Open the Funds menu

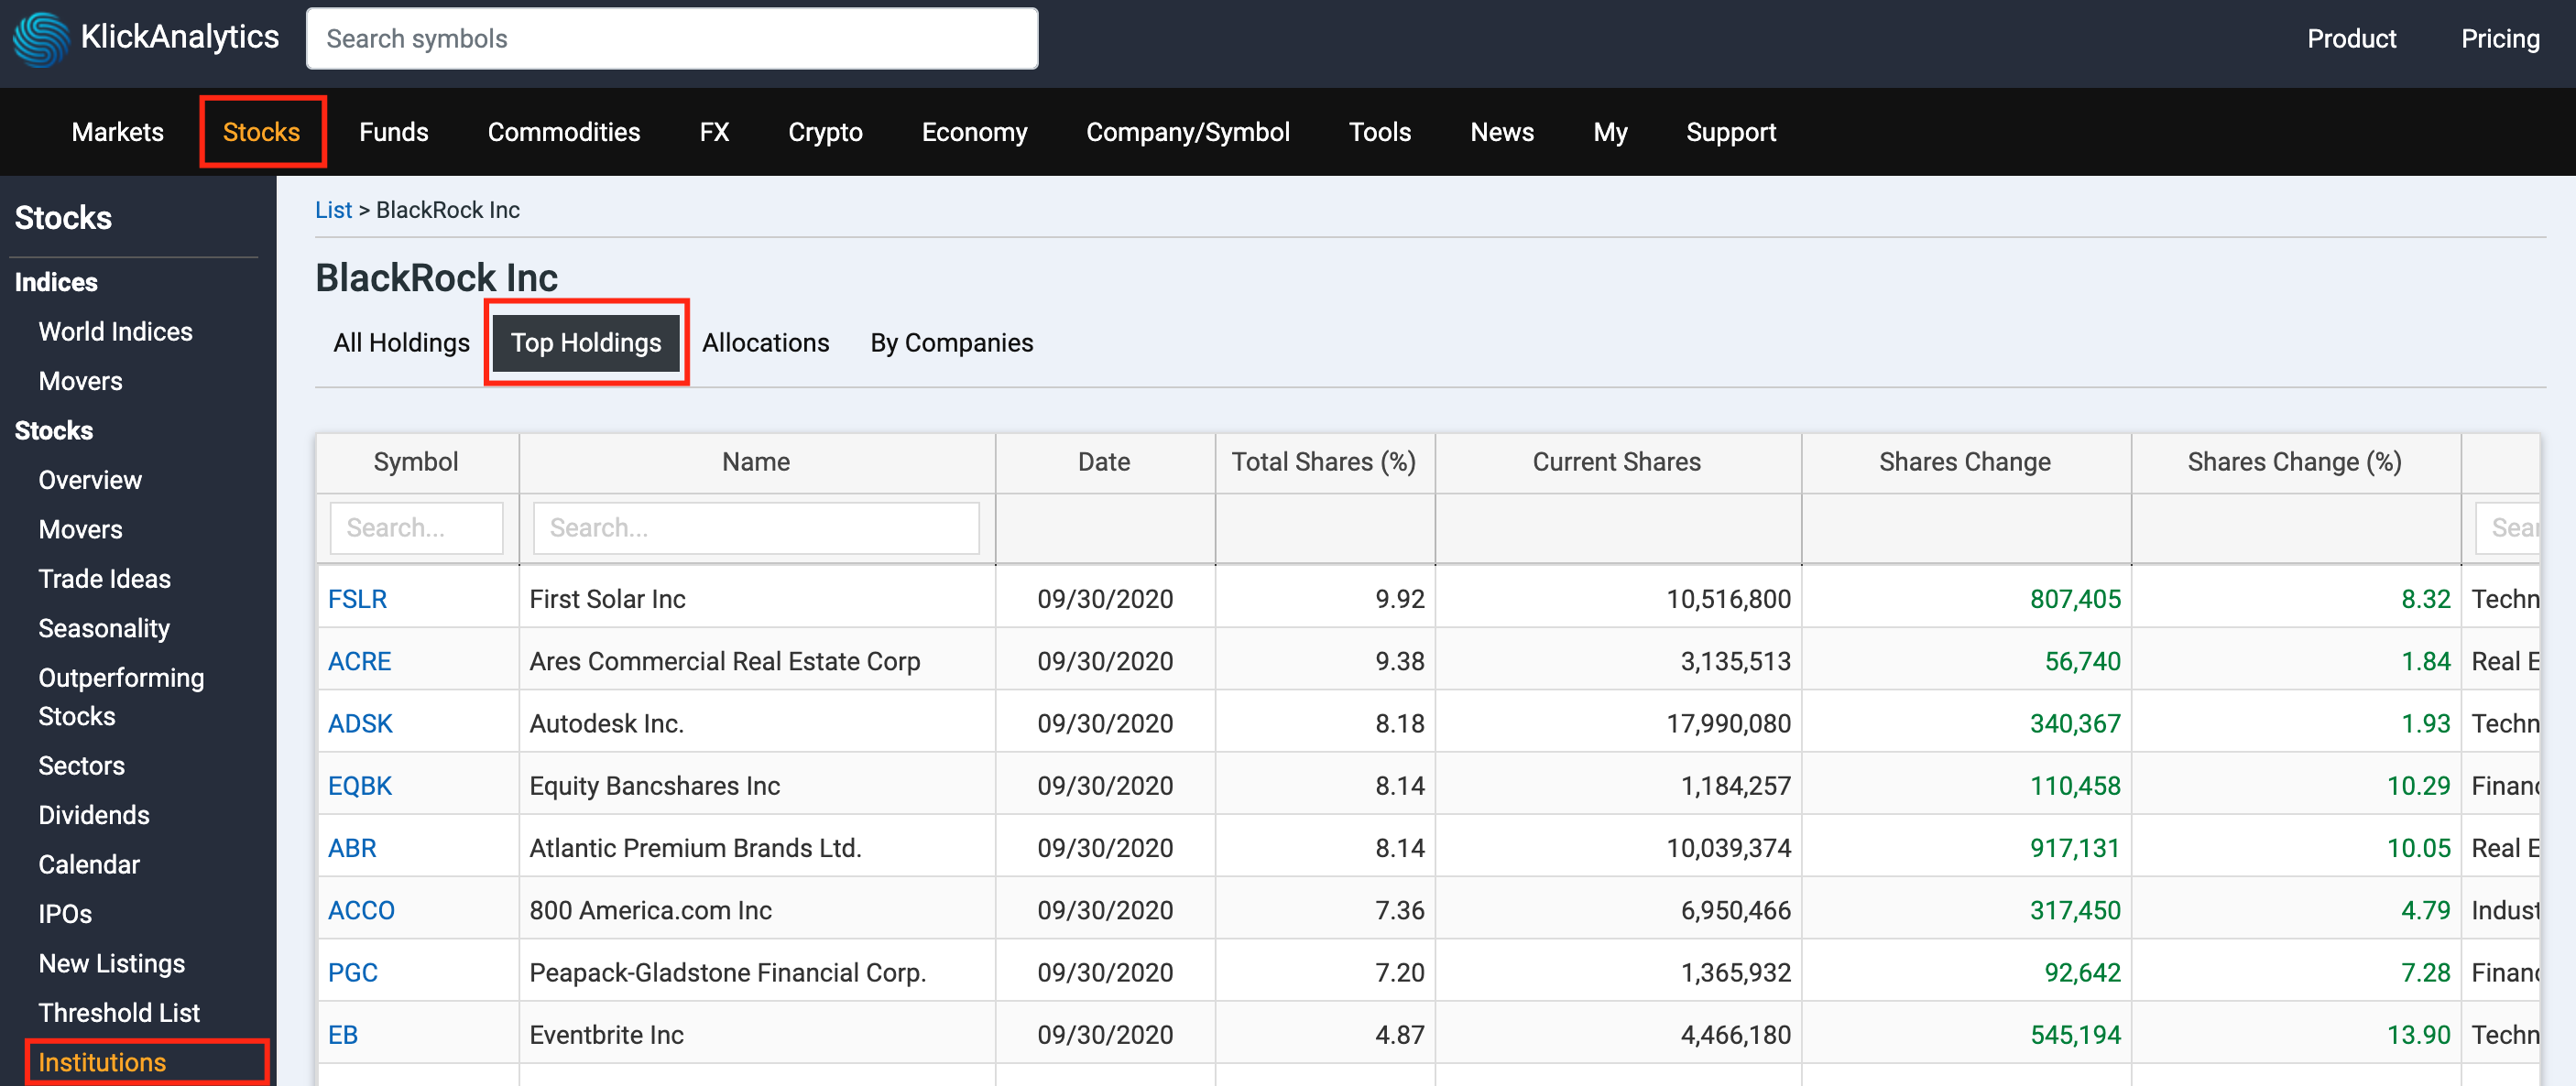[x=394, y=132]
